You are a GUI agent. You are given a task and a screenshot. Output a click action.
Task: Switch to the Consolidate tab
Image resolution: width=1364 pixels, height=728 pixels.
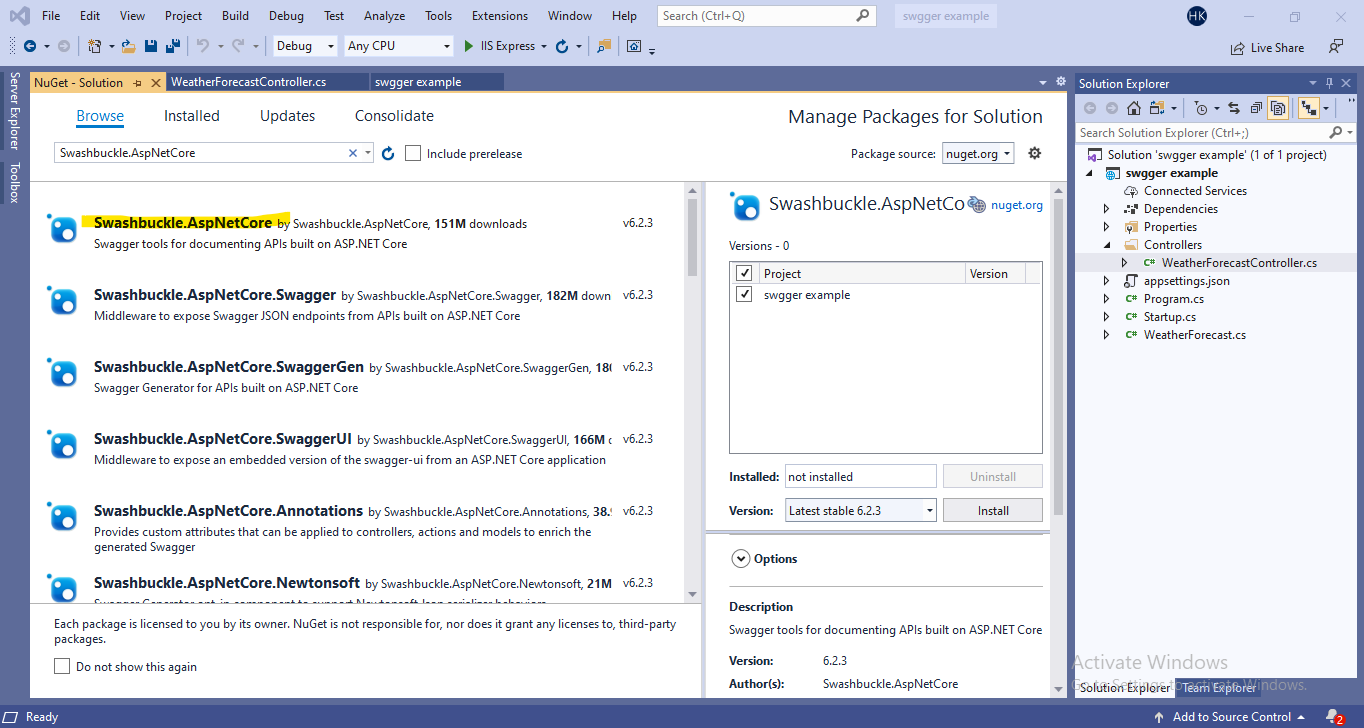(394, 116)
